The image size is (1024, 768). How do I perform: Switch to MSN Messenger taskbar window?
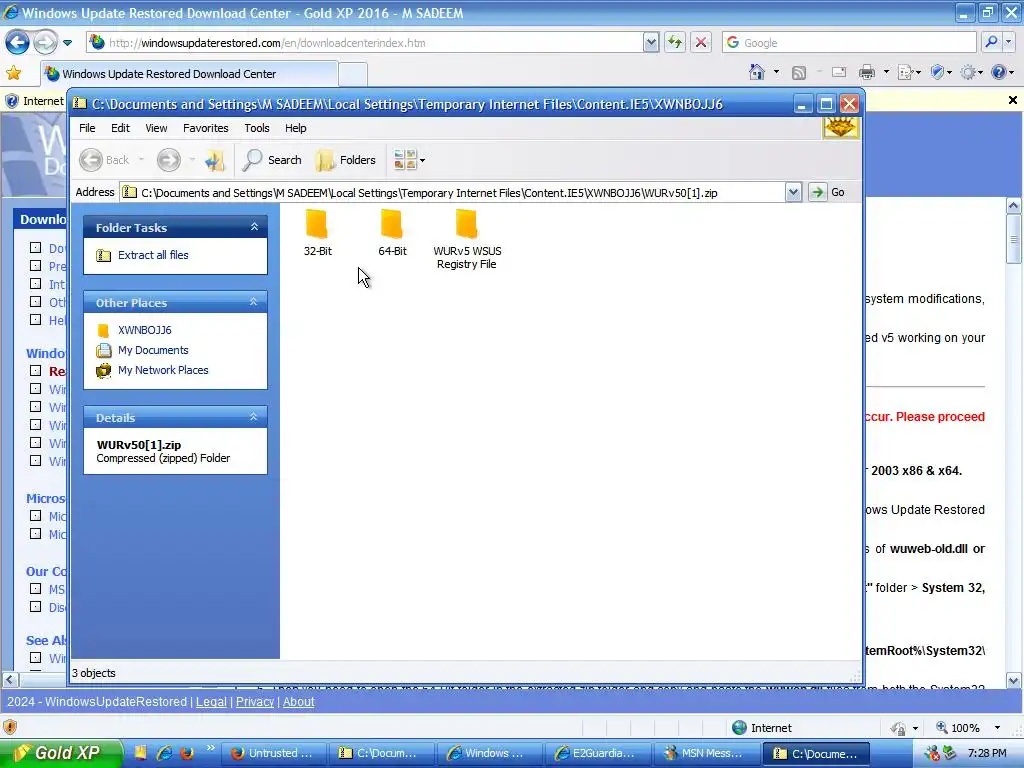705,753
